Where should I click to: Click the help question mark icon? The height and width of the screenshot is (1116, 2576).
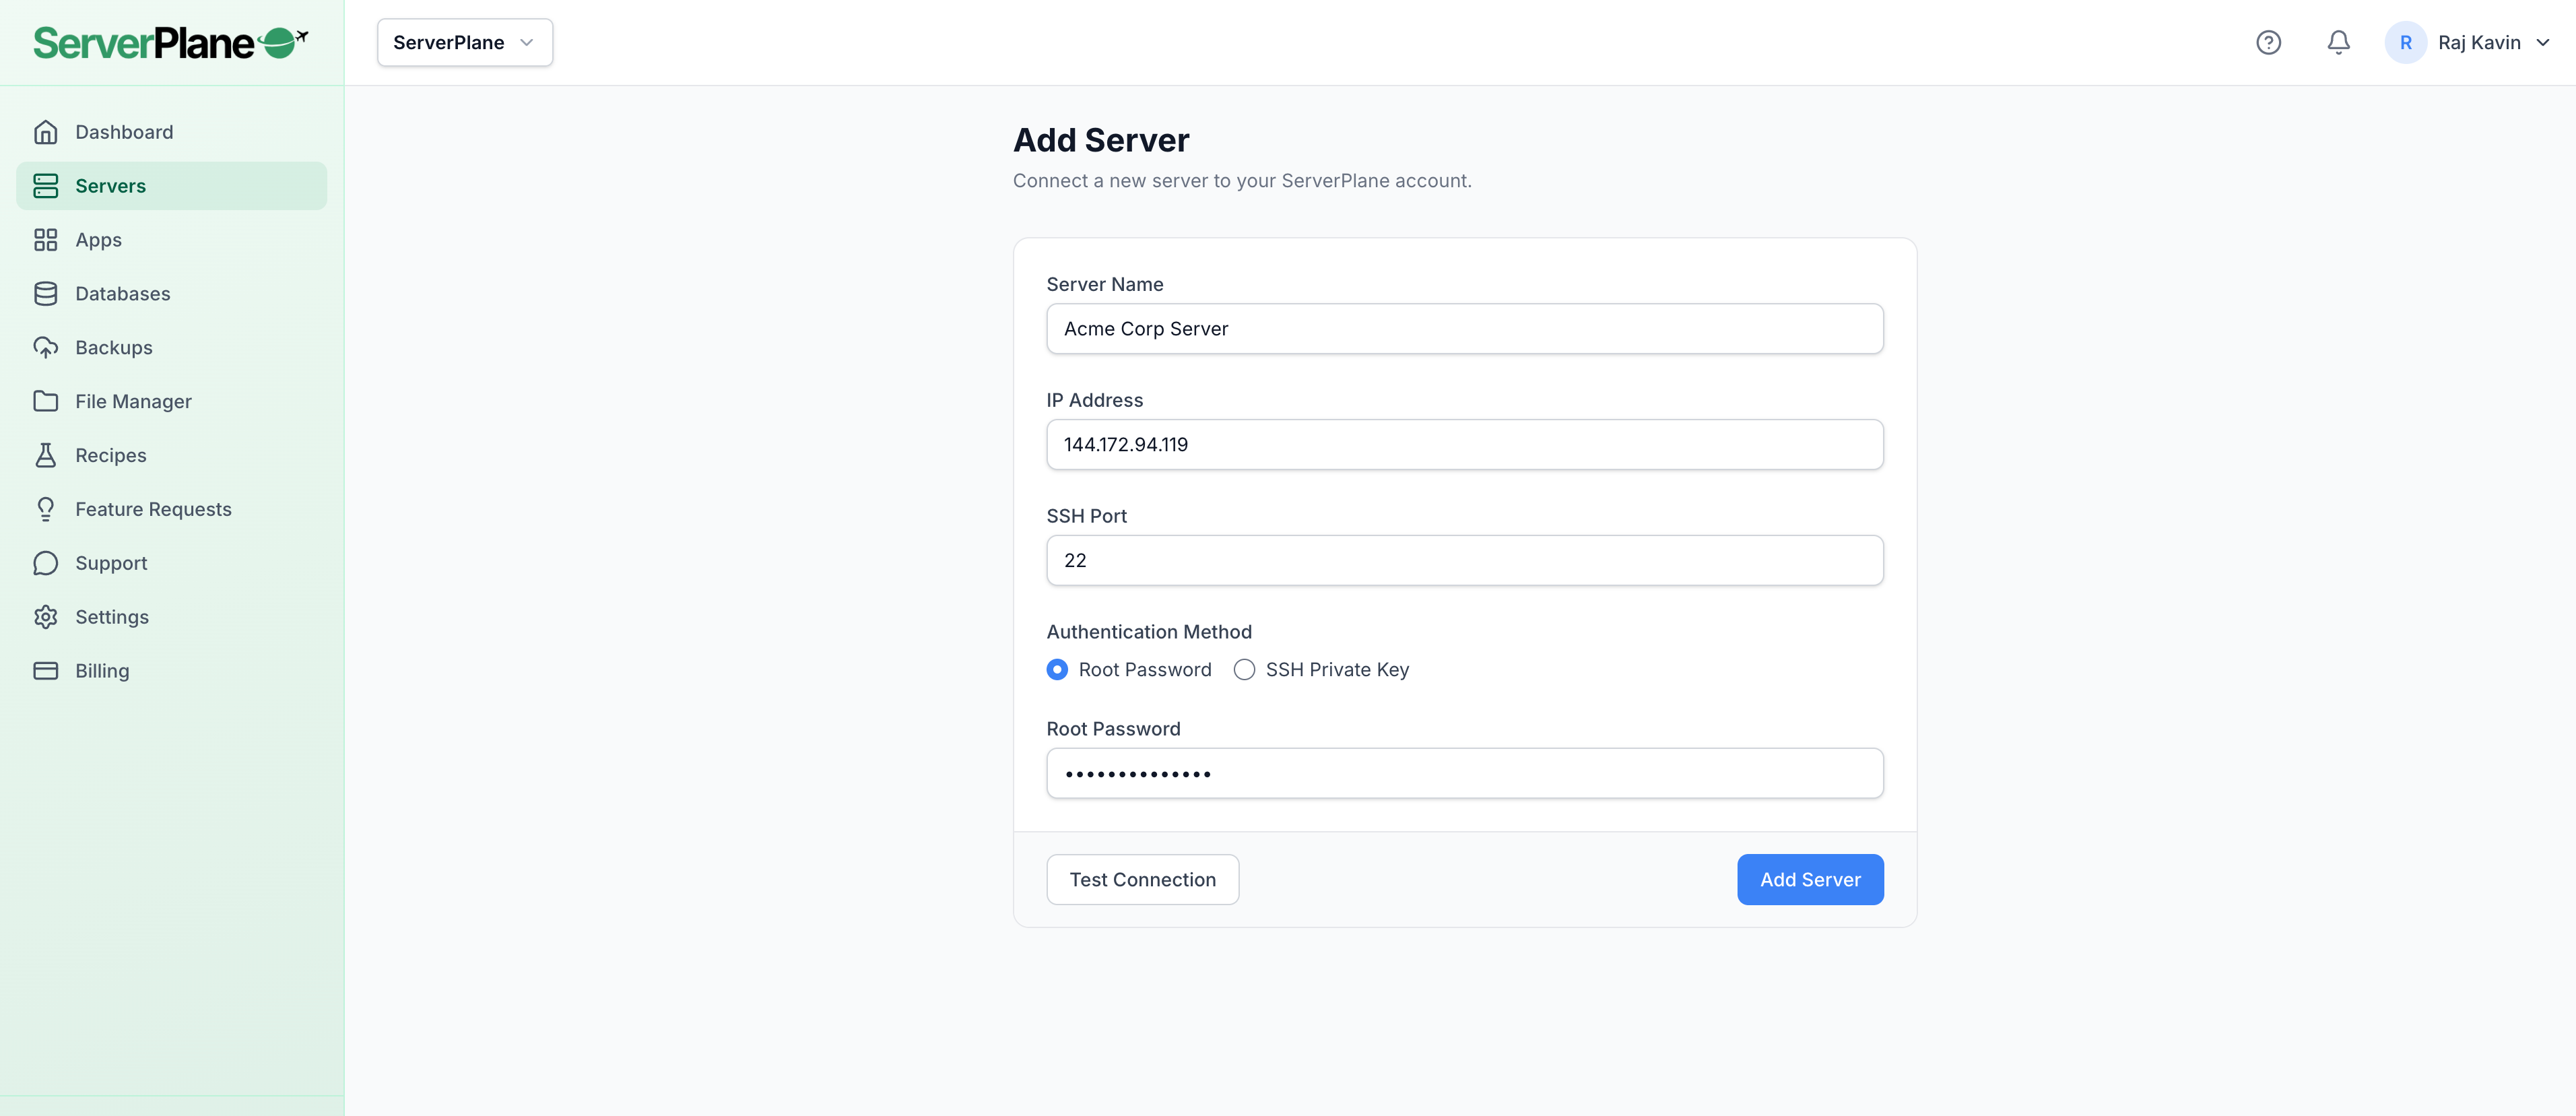[x=2268, y=42]
